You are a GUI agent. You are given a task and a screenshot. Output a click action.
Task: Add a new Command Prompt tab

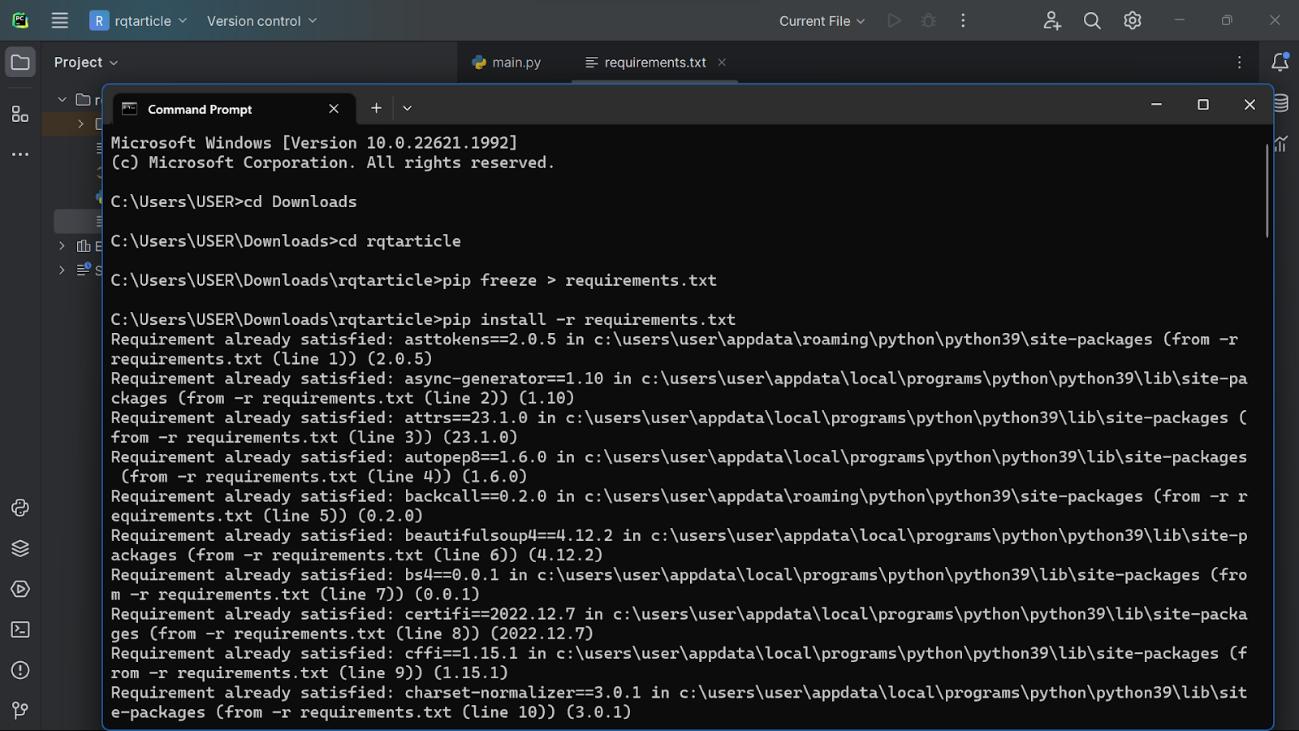pyautogui.click(x=376, y=108)
